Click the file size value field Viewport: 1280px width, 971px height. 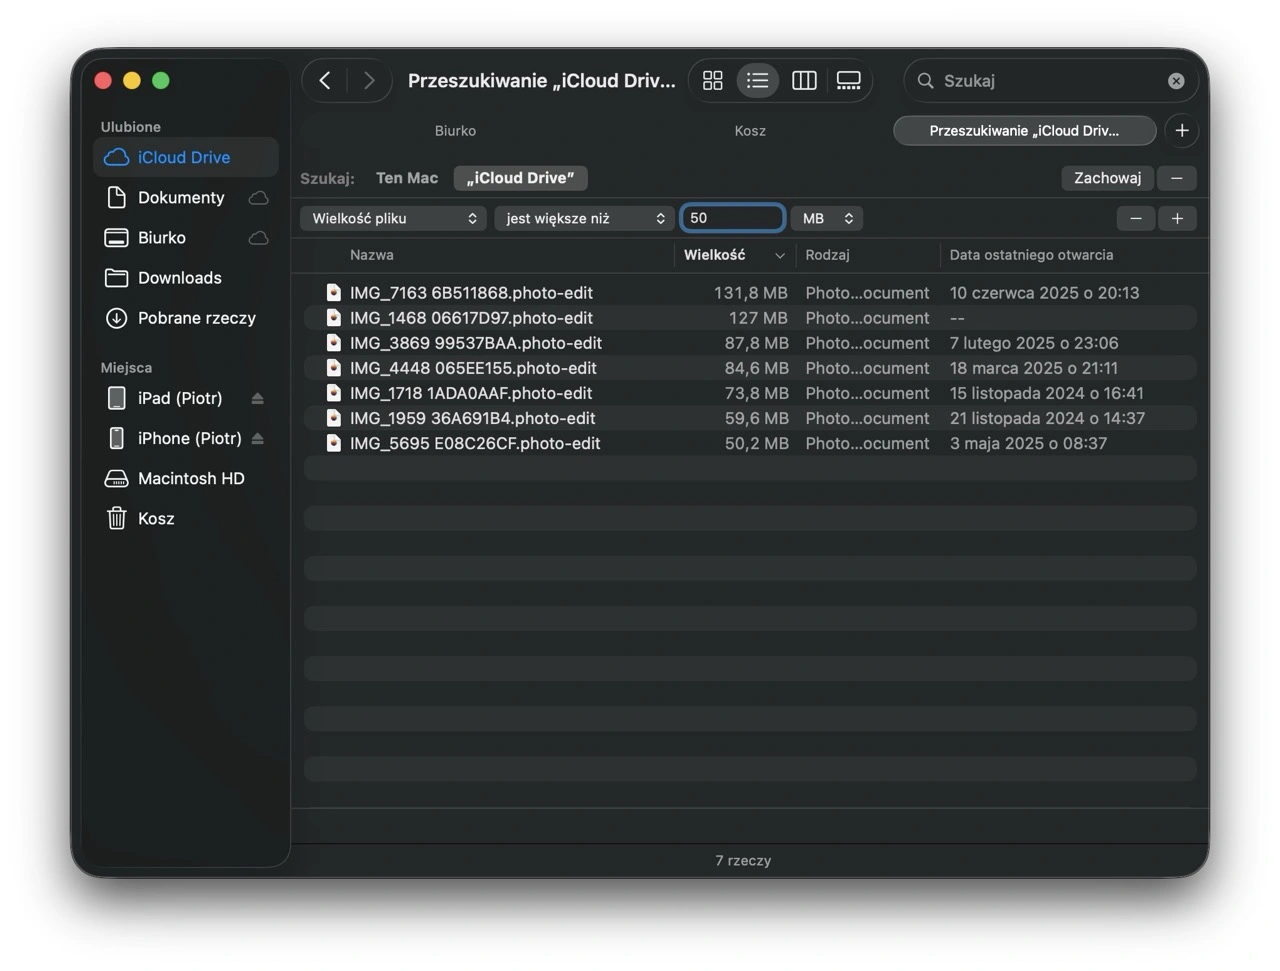coord(732,218)
